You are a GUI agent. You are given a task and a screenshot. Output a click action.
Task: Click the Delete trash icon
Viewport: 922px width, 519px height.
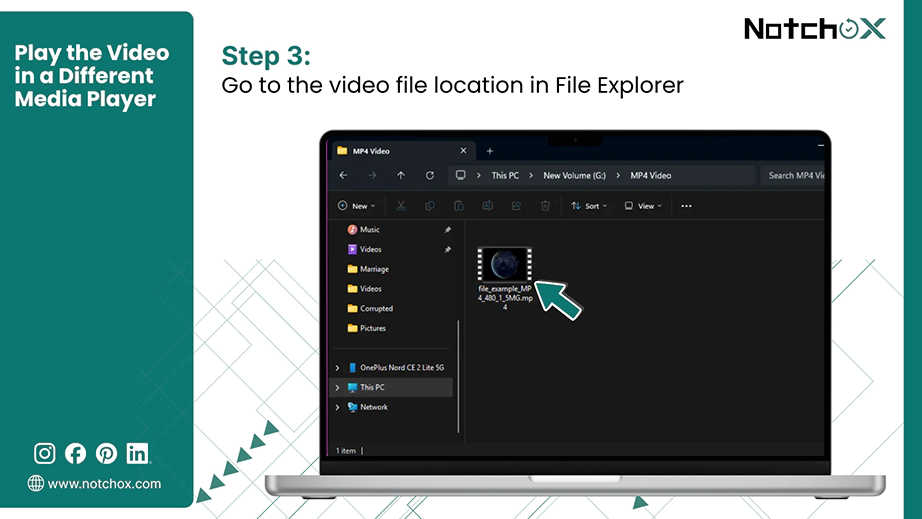[x=545, y=206]
